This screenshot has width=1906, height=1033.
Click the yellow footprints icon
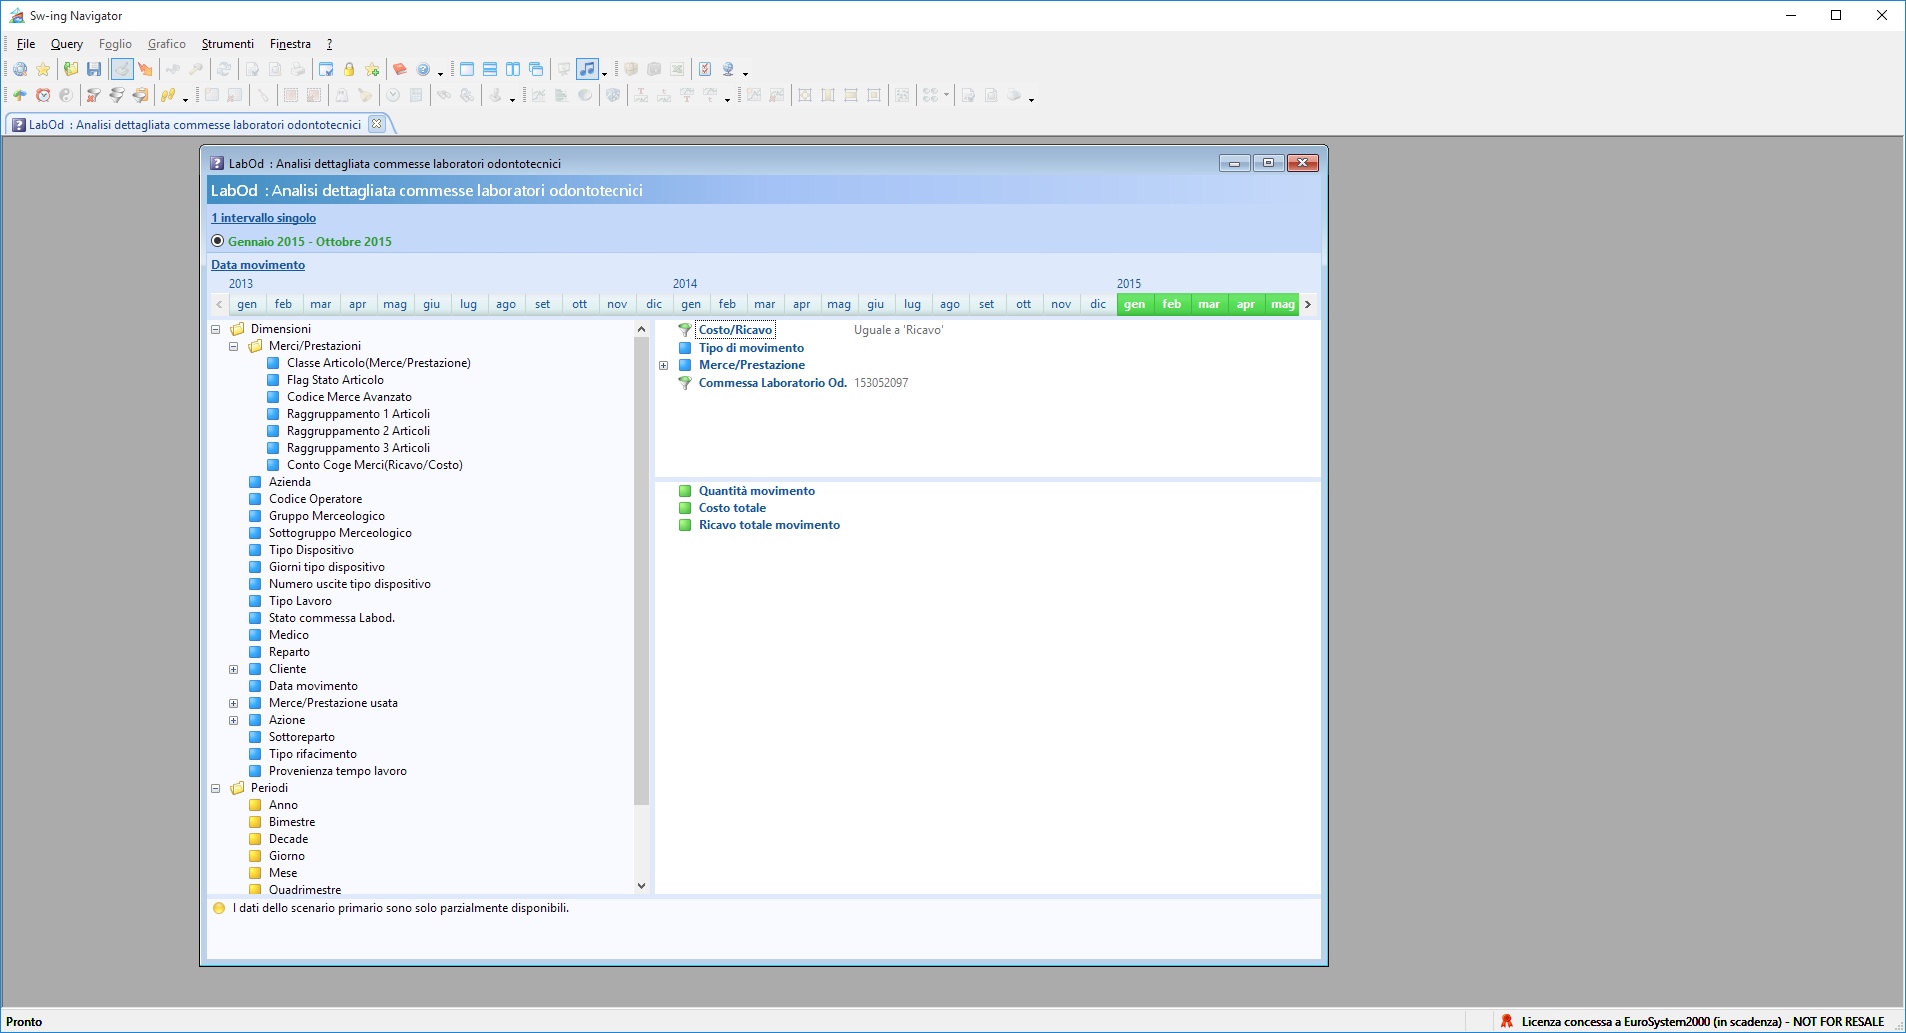pyautogui.click(x=169, y=95)
